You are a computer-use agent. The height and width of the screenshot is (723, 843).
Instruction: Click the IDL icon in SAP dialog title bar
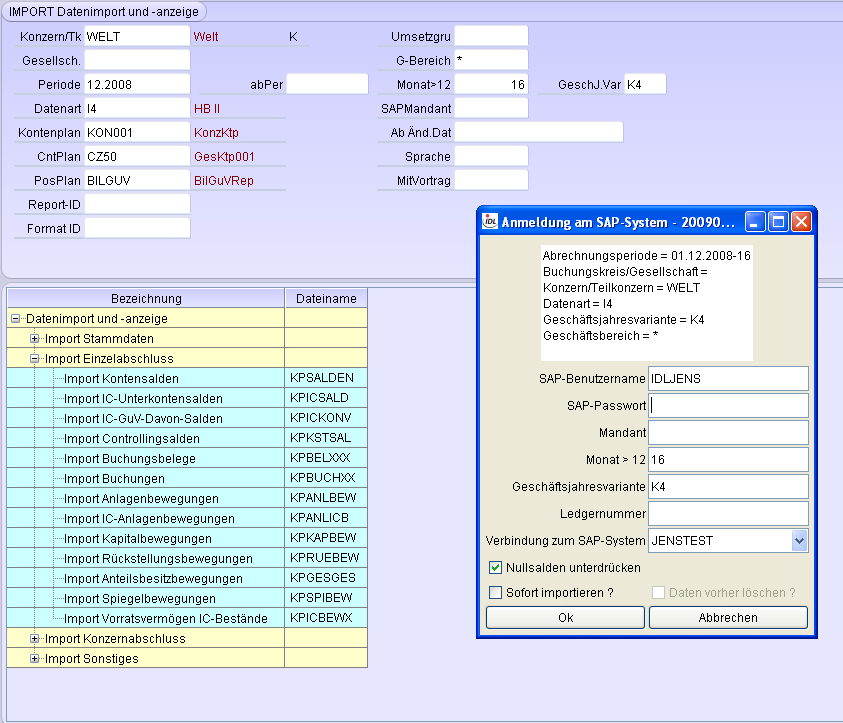[490, 221]
